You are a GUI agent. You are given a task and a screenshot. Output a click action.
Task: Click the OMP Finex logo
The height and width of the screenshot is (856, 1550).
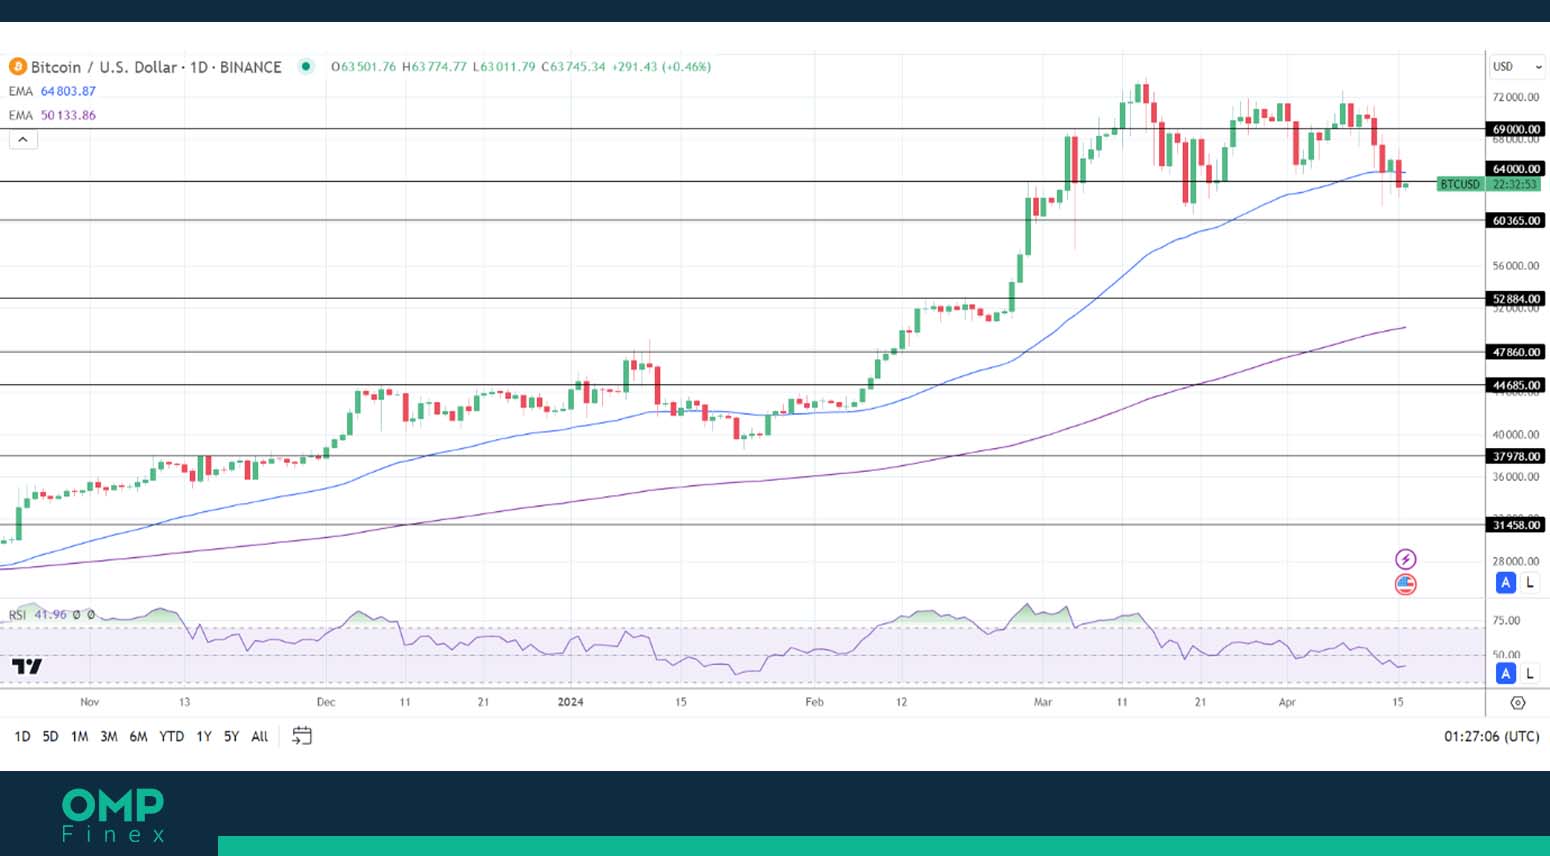(113, 815)
